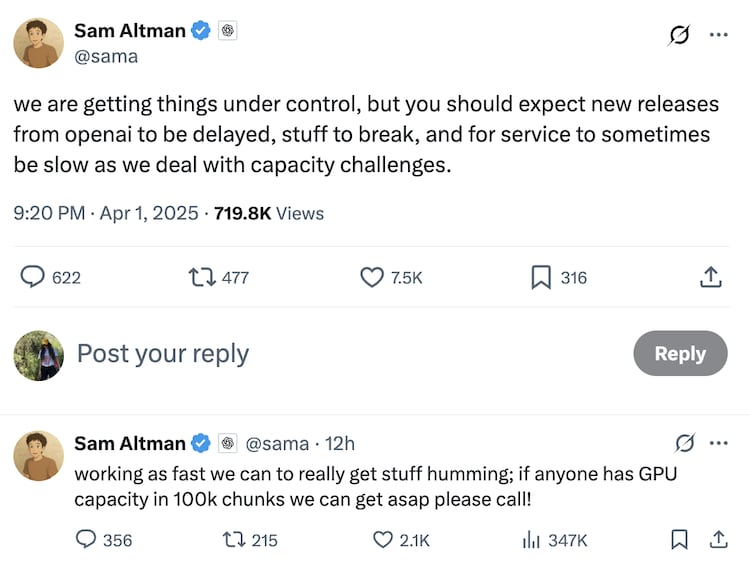
Task: Open the @sama handle under main post
Action: click(x=106, y=56)
